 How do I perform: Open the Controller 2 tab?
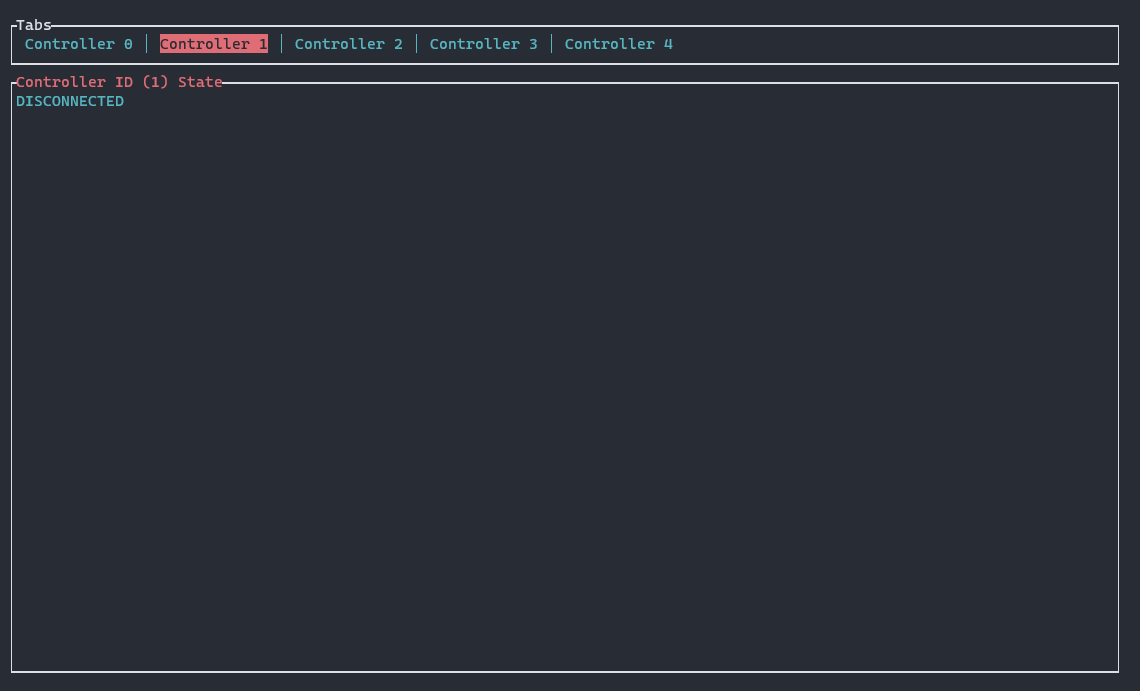[348, 44]
